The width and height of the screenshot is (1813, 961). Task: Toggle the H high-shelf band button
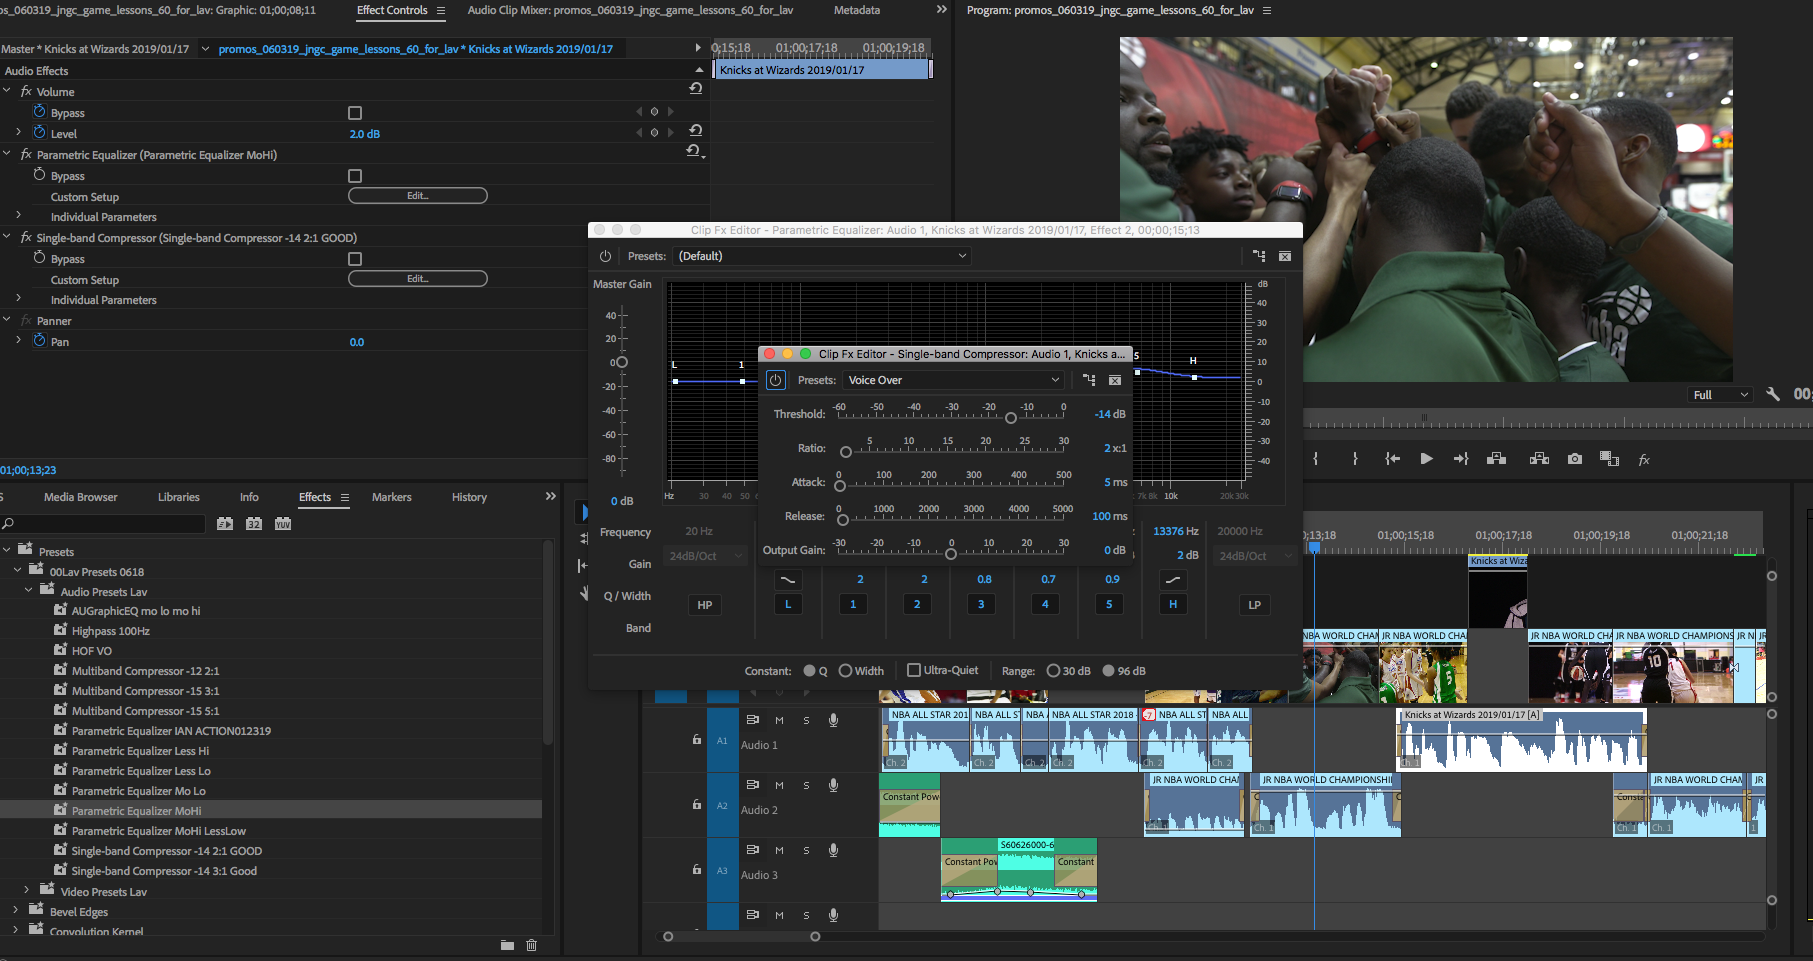pyautogui.click(x=1173, y=604)
